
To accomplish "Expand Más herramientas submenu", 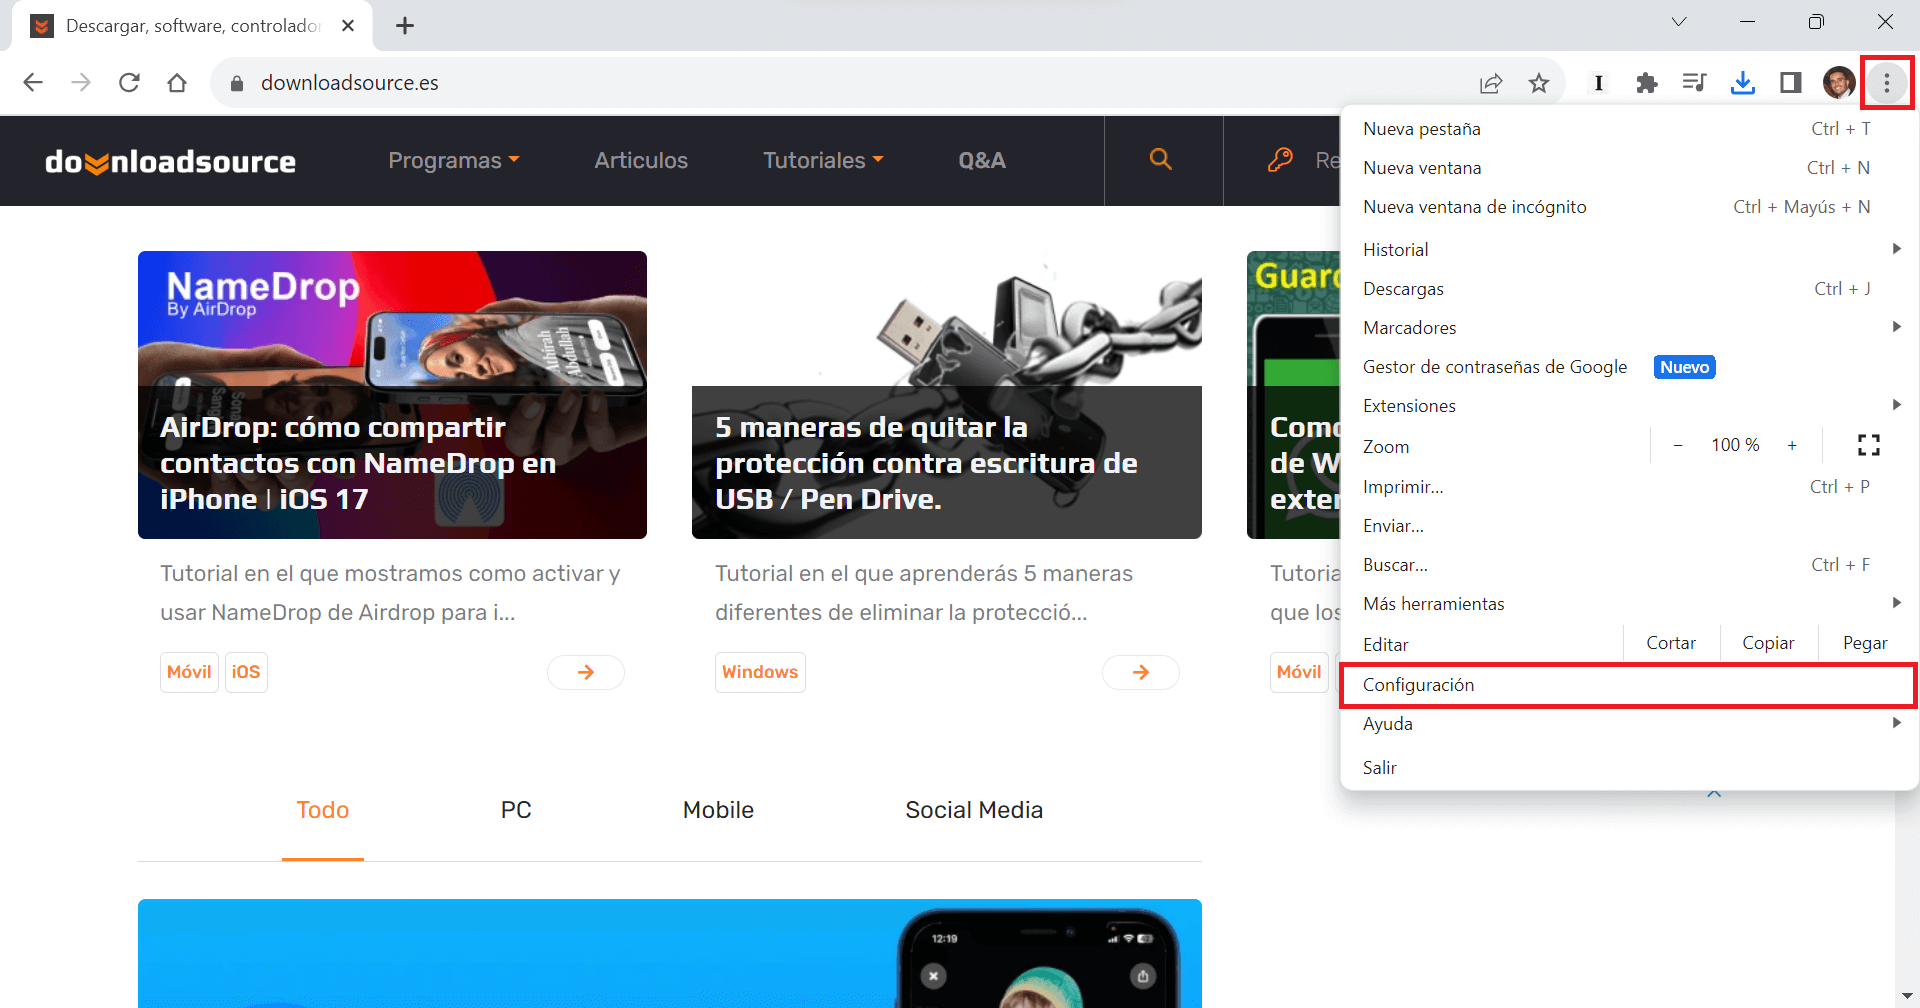I will [x=1630, y=604].
